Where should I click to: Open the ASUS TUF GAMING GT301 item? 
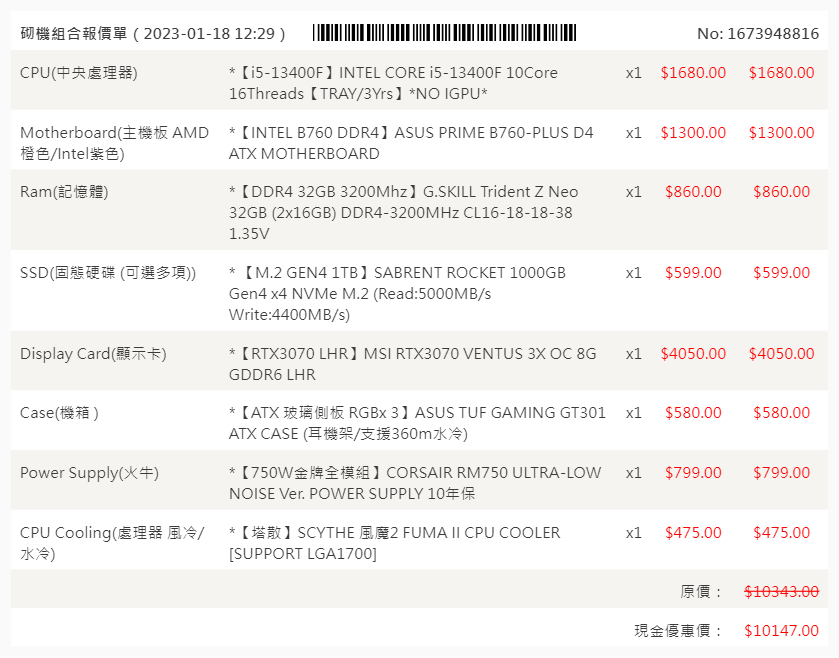click(x=417, y=423)
